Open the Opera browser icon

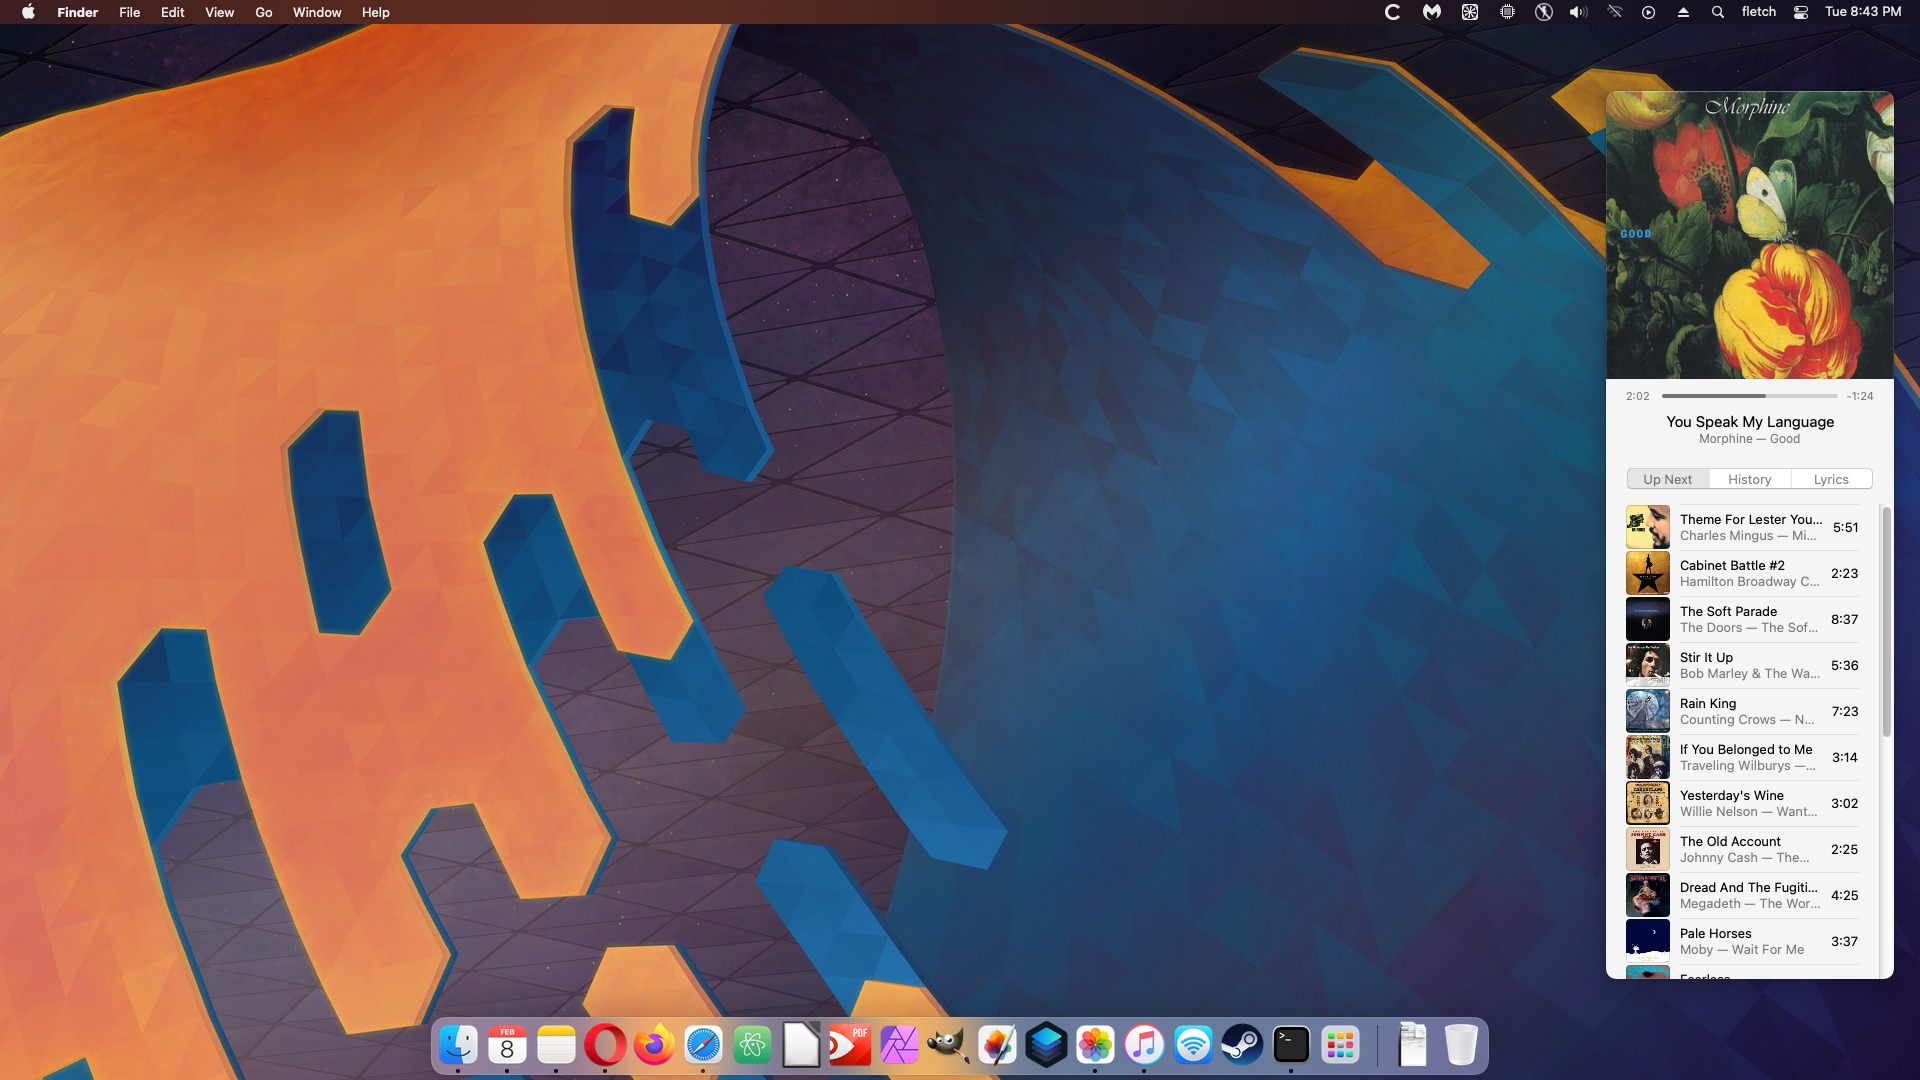[x=605, y=1046]
